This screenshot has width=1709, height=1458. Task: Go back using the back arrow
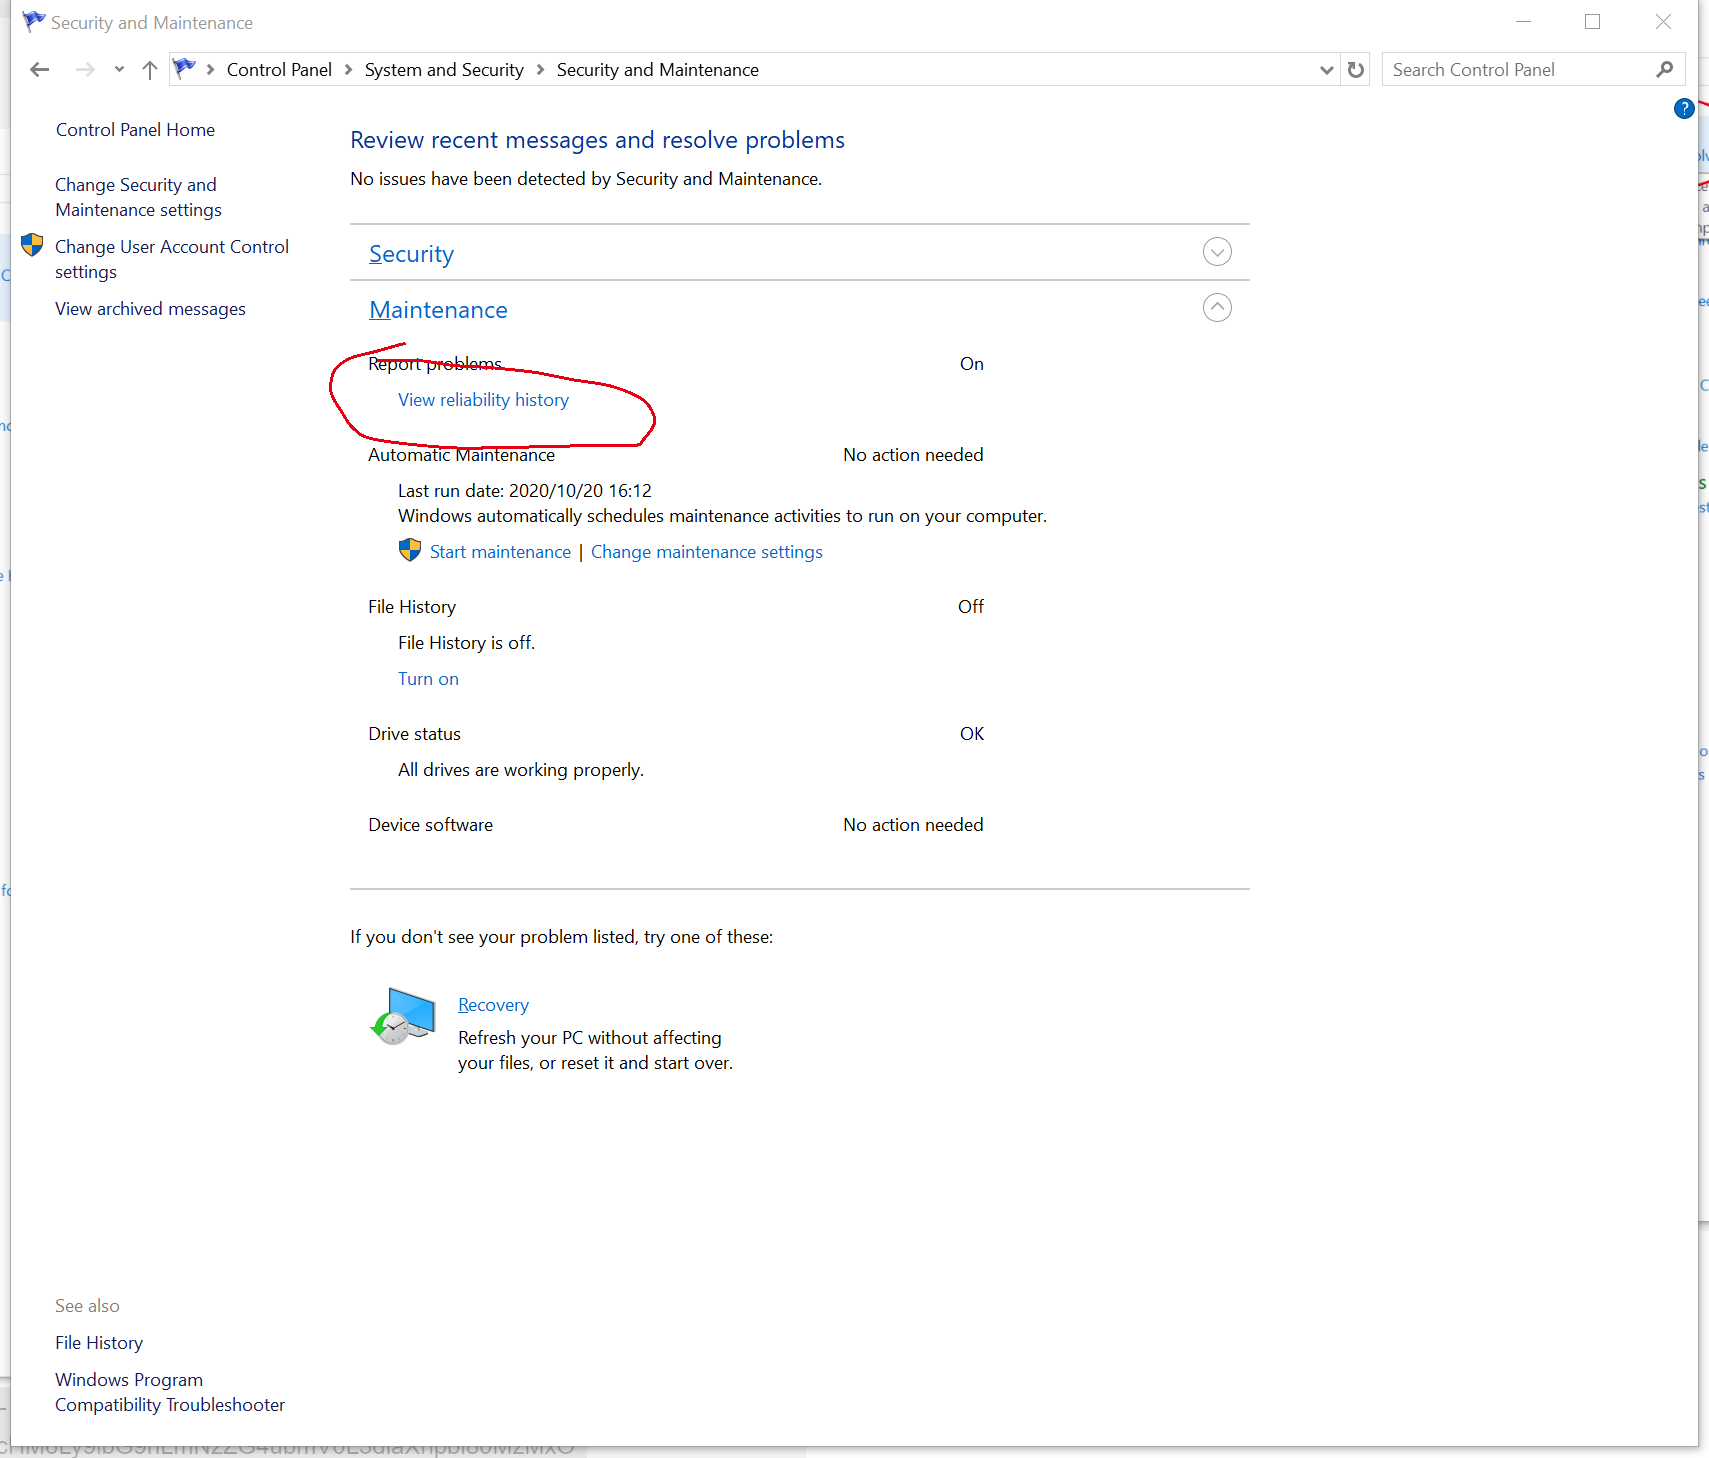(40, 69)
